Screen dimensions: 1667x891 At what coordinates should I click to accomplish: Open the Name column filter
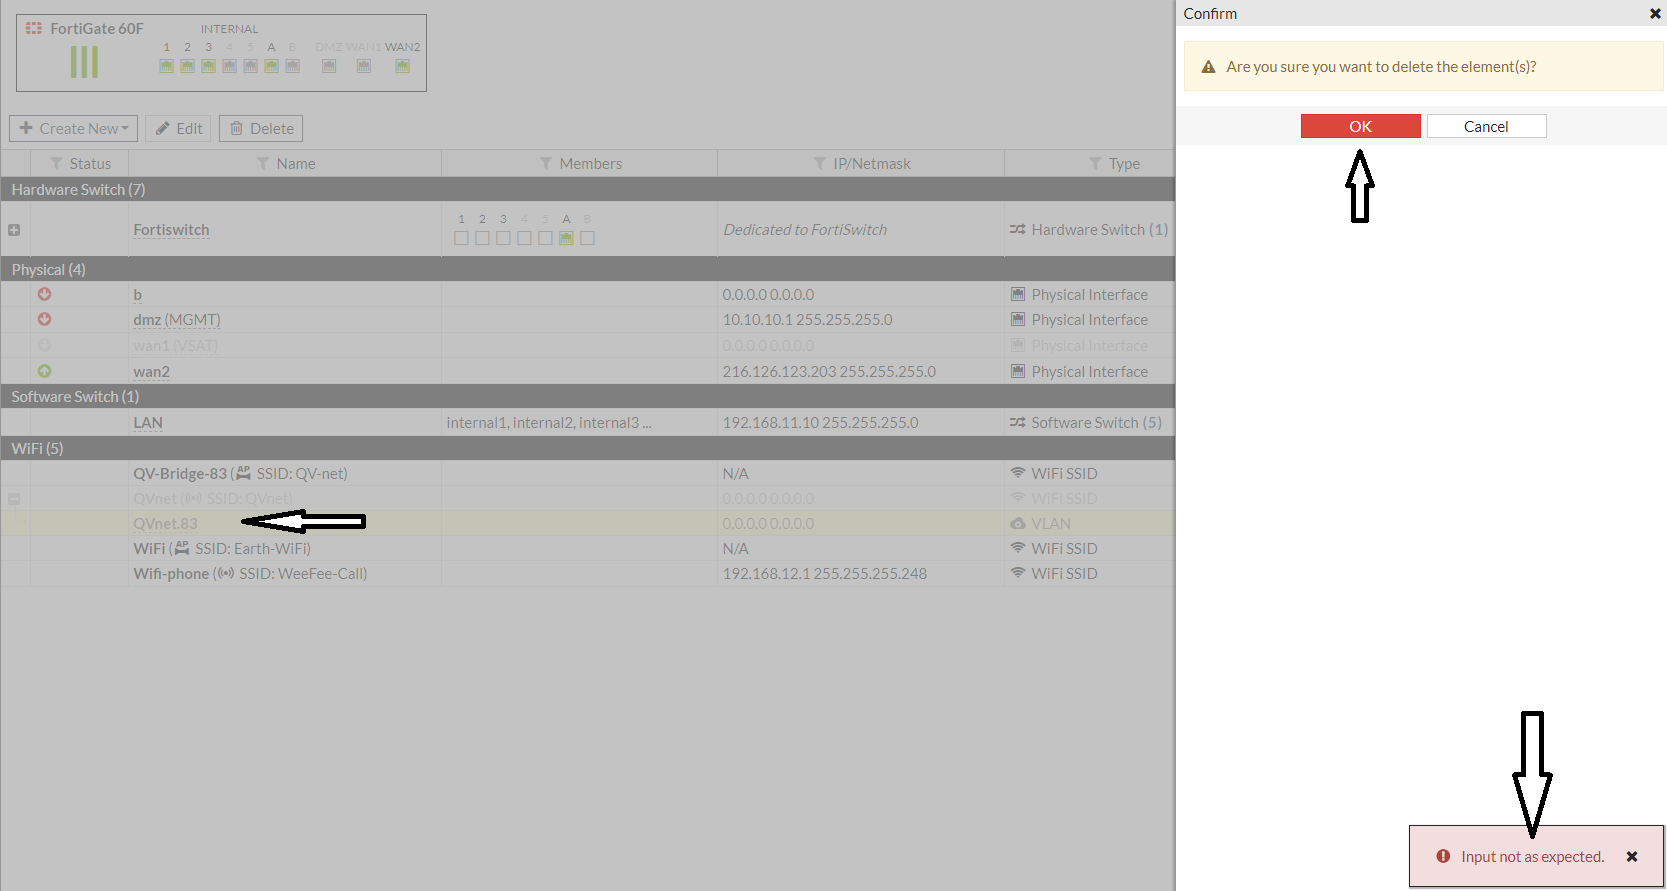[x=263, y=164]
